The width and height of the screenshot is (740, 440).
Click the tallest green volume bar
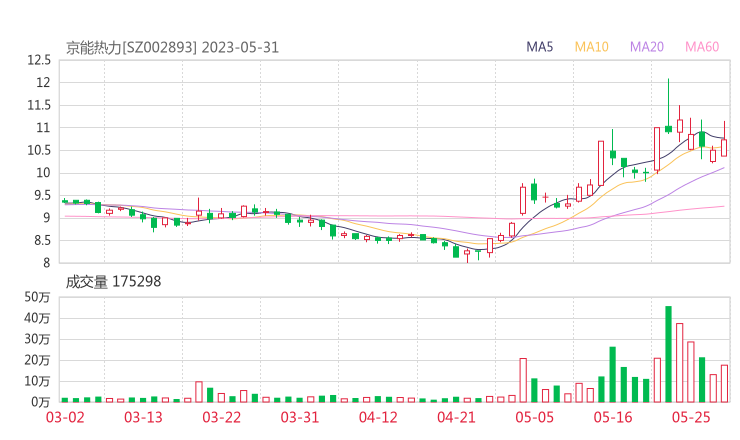(x=668, y=354)
